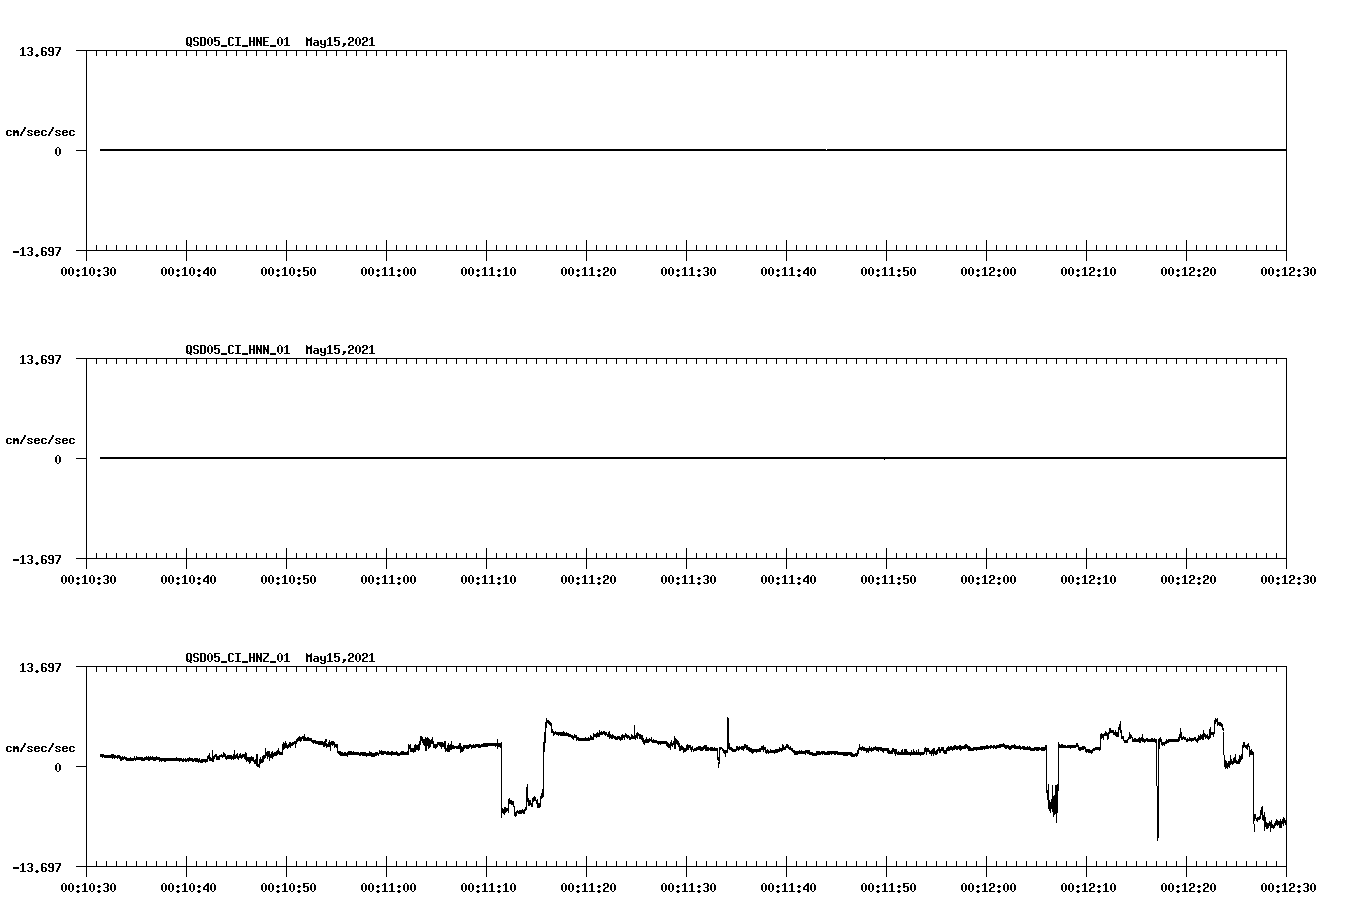The height and width of the screenshot is (924, 1358).
Task: Click the large downward spike near 00:12:17
Action: (1157, 800)
